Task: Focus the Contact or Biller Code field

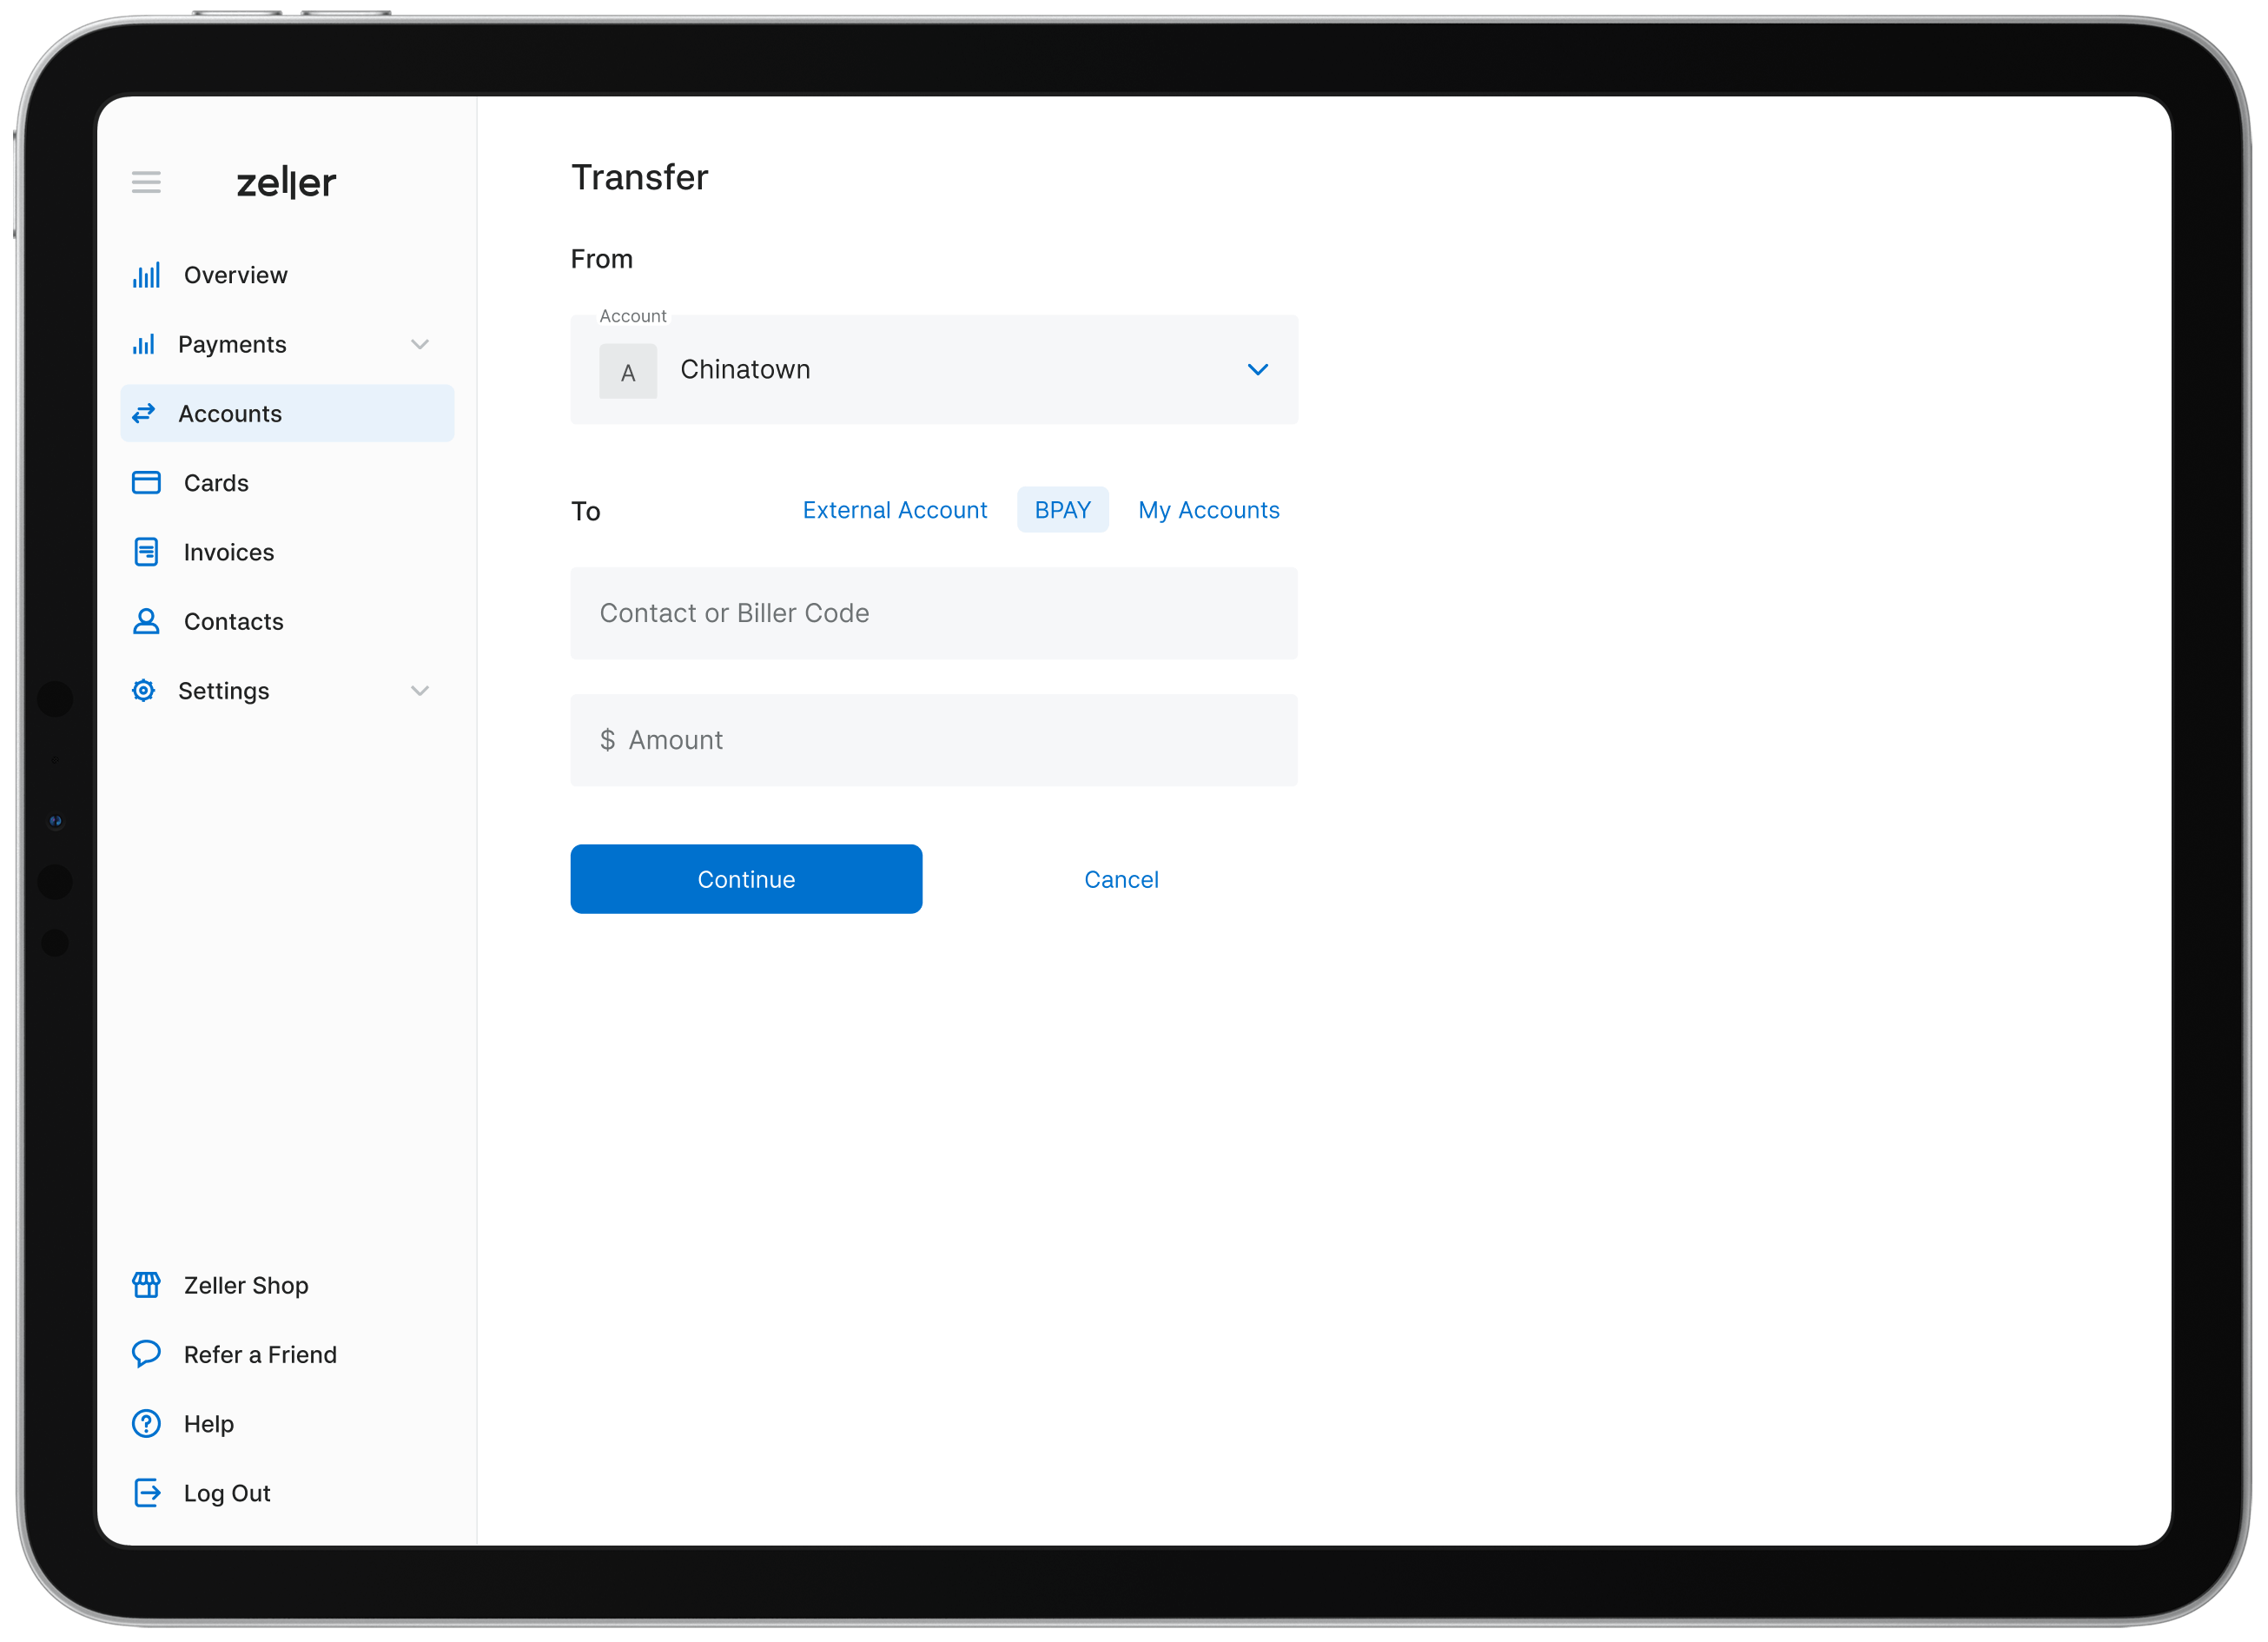Action: (x=934, y=613)
